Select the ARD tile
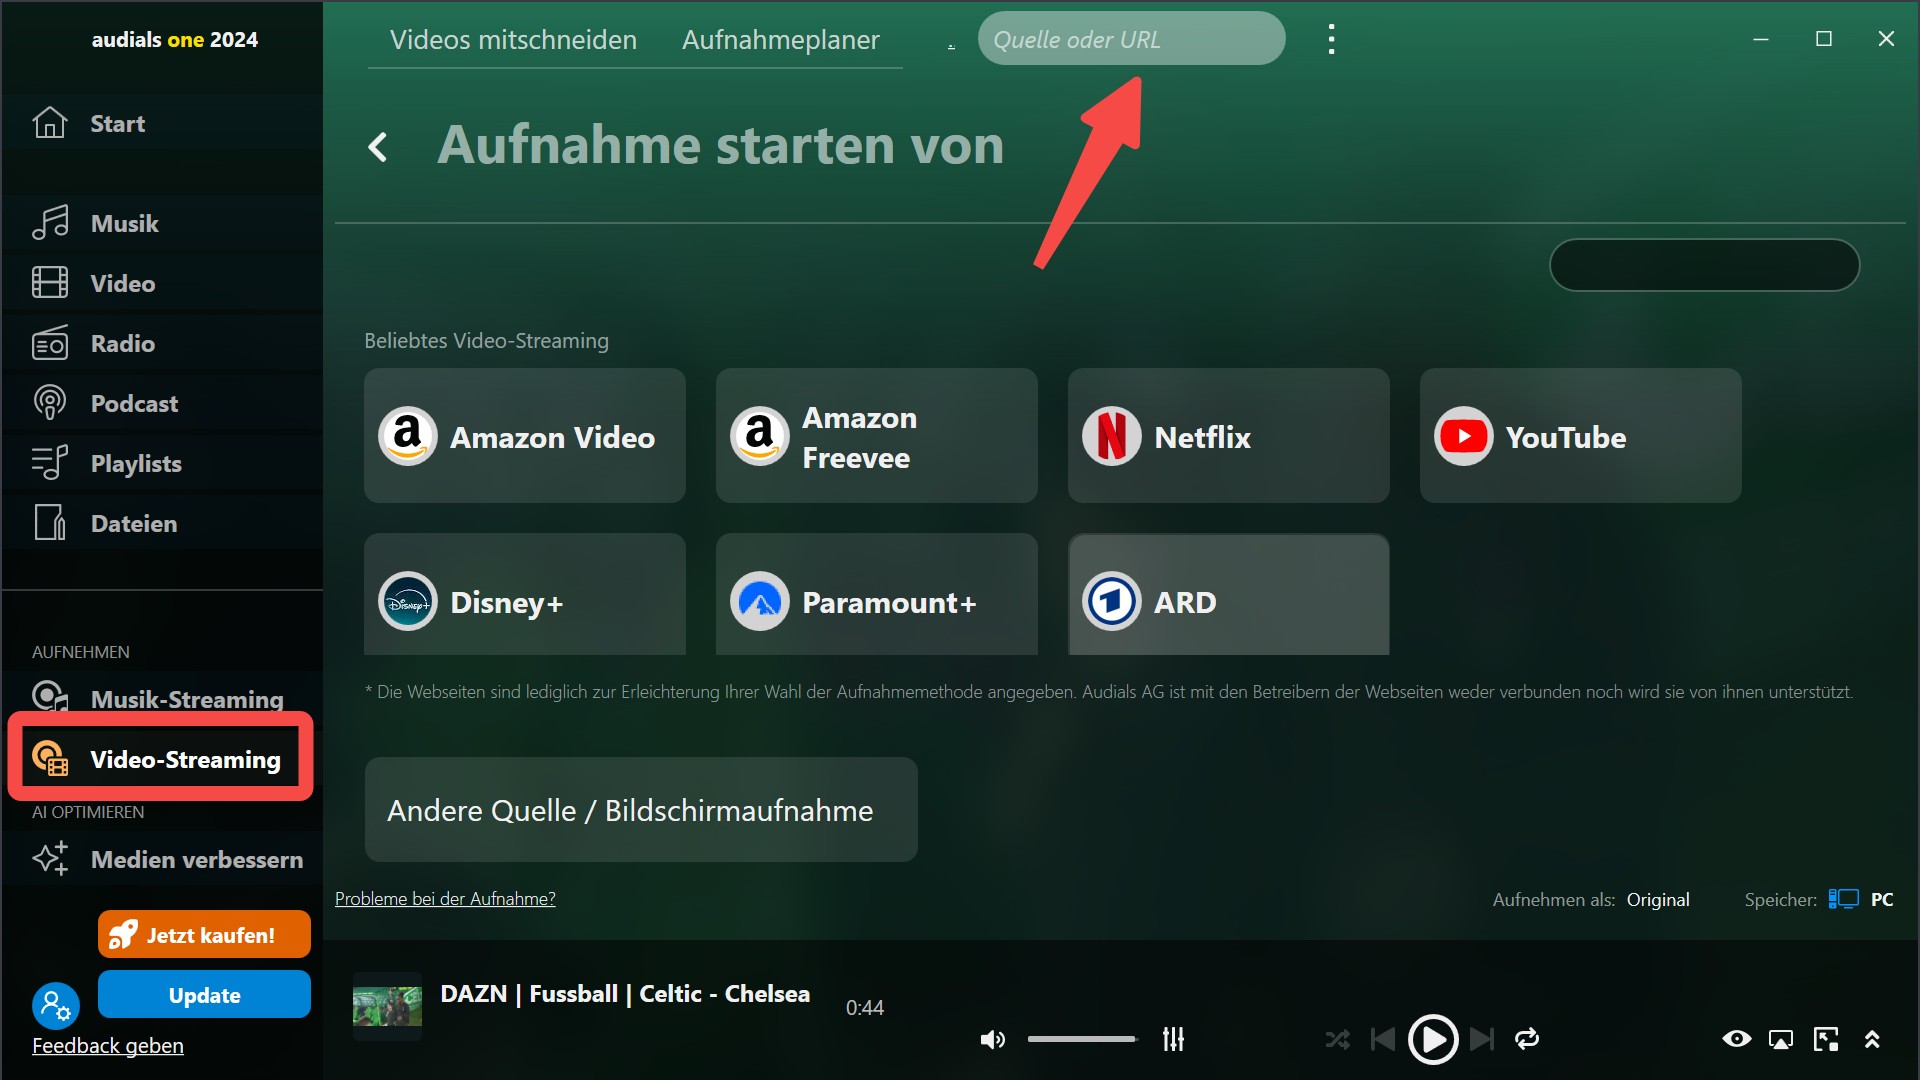This screenshot has height=1080, width=1920. (1229, 595)
